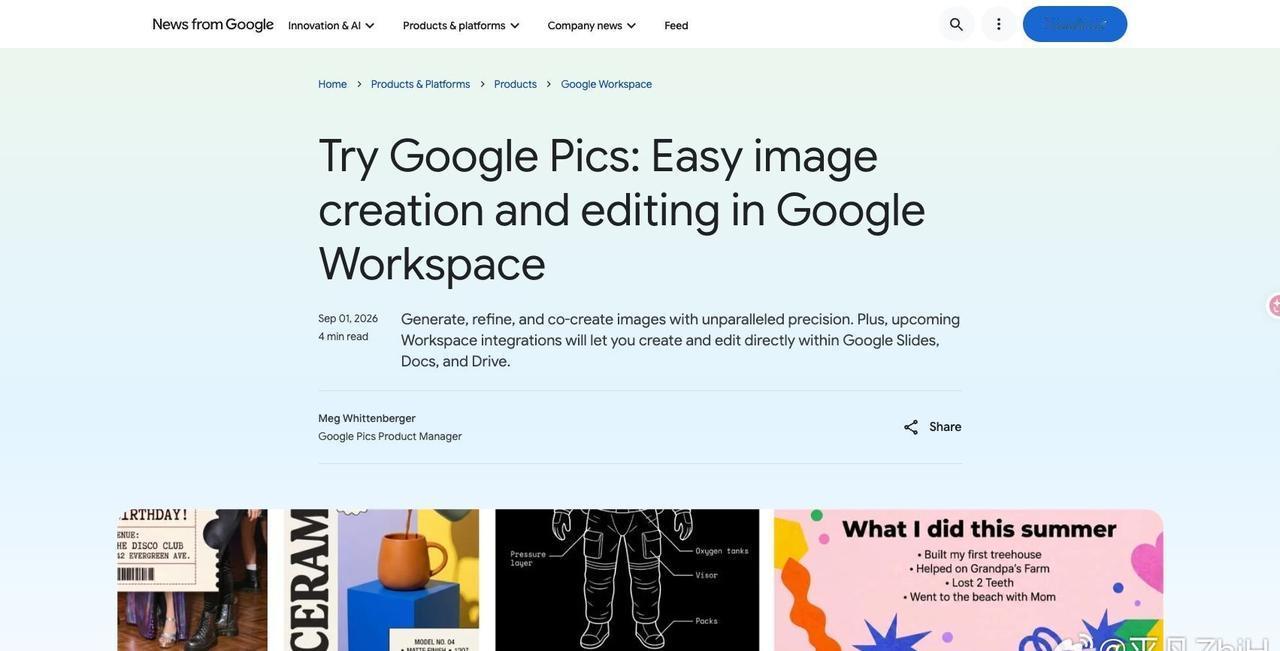Open Google Workspace breadcrumb link
Viewport: 1280px width, 651px height.
click(606, 84)
